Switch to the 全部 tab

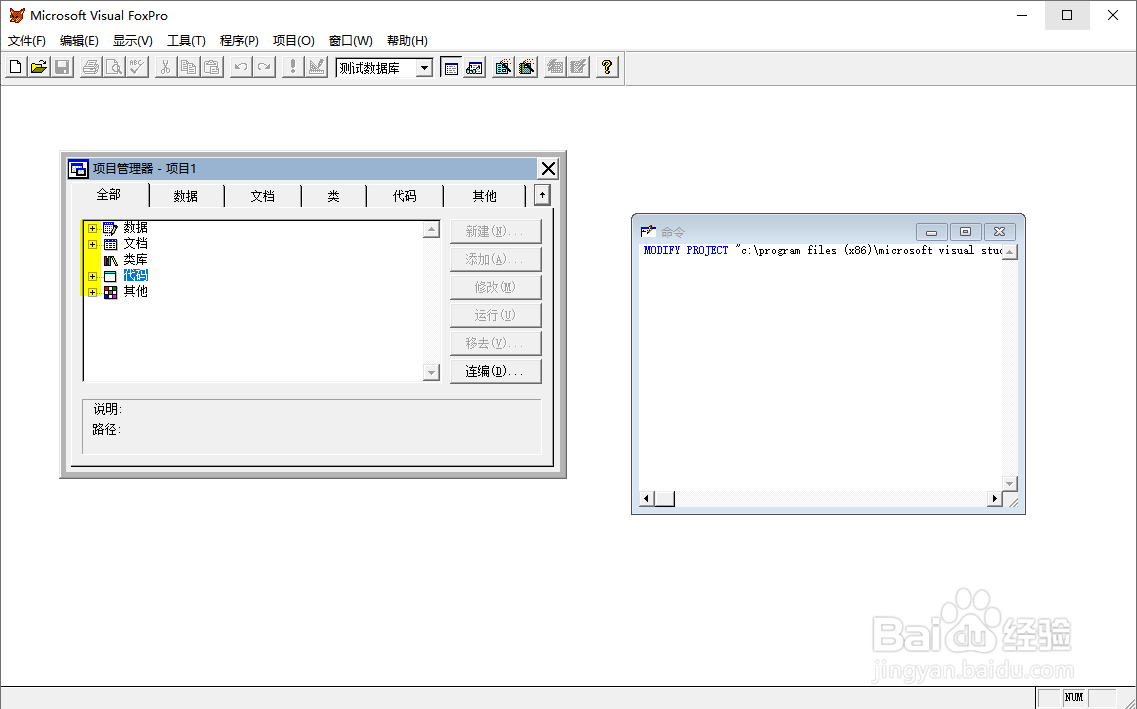[109, 194]
